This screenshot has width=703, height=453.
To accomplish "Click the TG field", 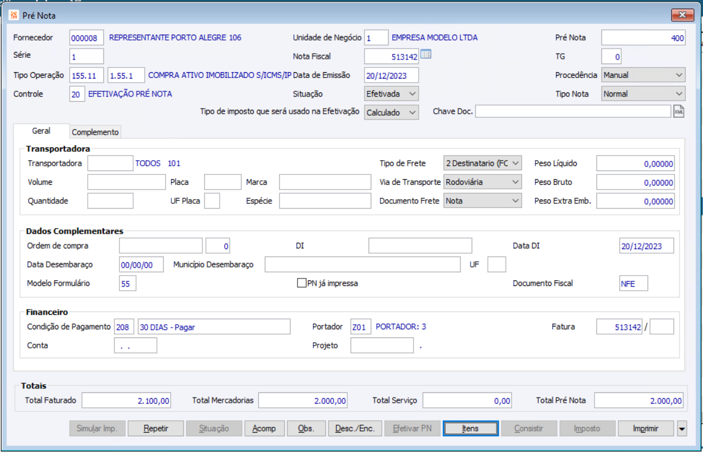I will 611,57.
